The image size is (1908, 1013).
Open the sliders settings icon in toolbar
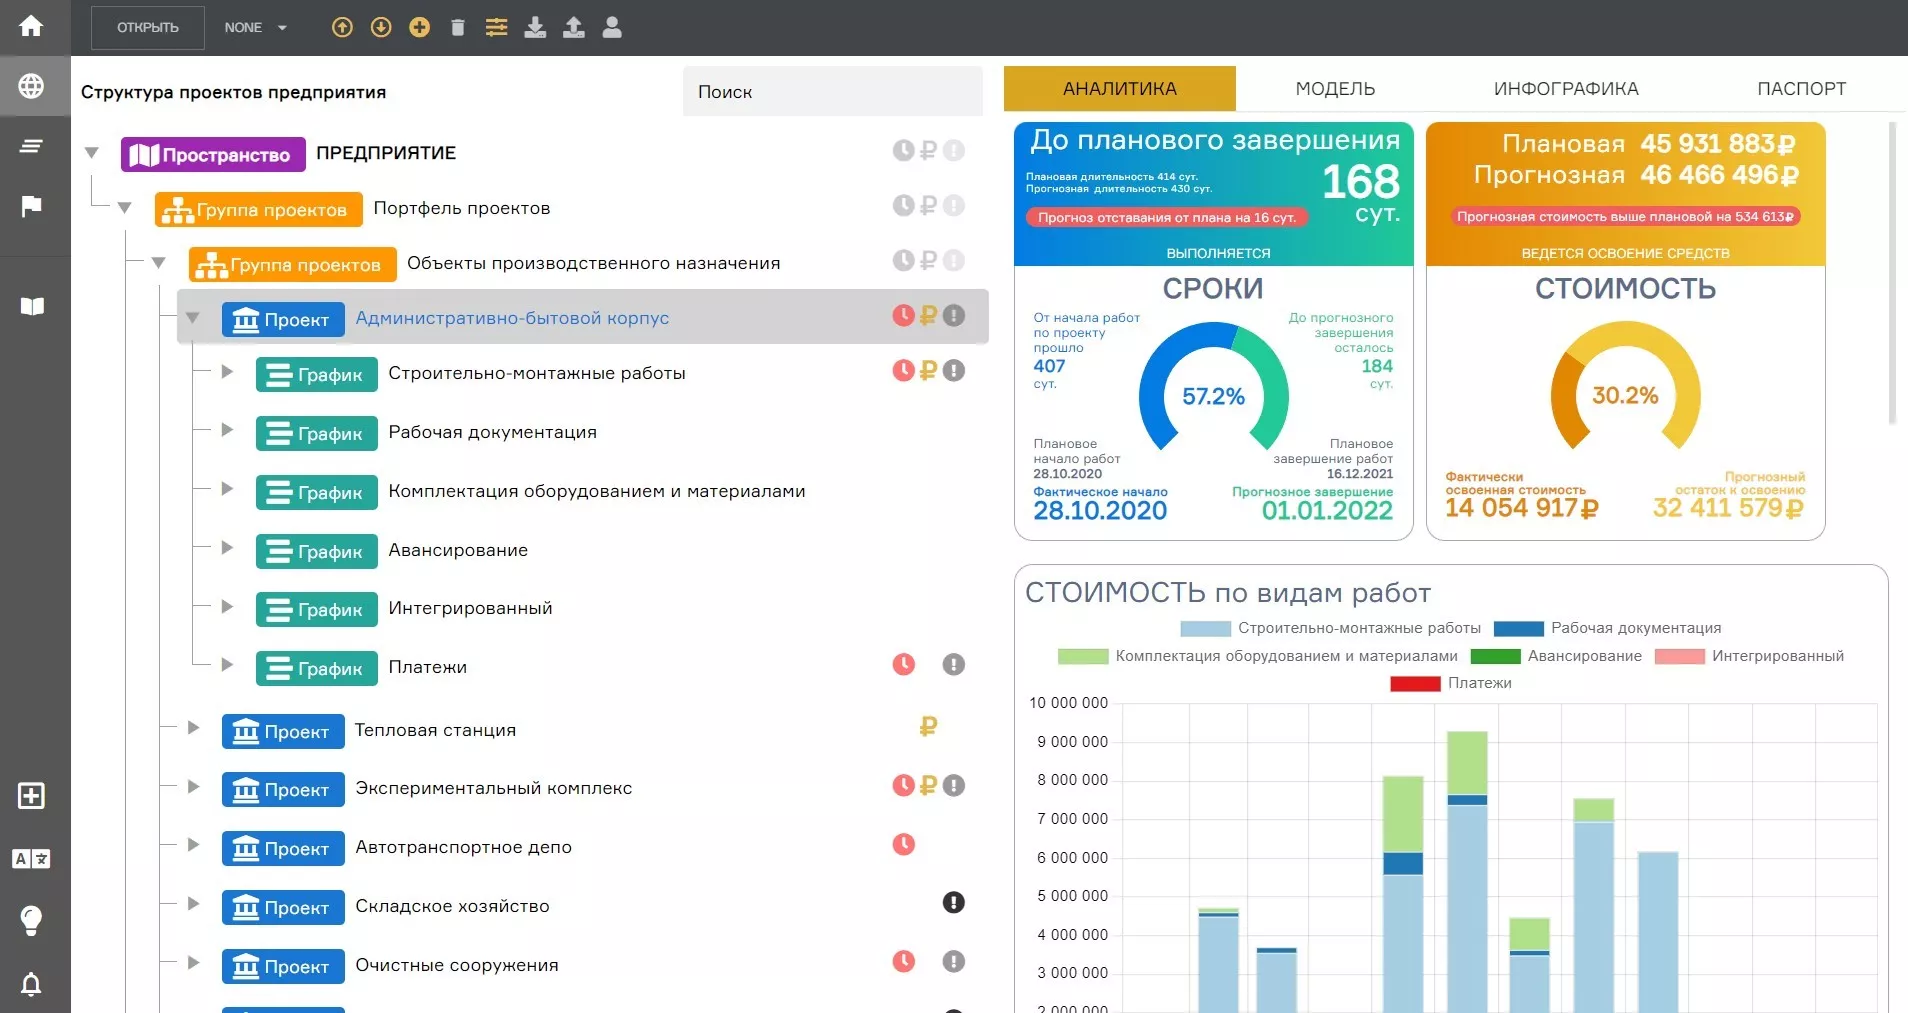pos(496,28)
